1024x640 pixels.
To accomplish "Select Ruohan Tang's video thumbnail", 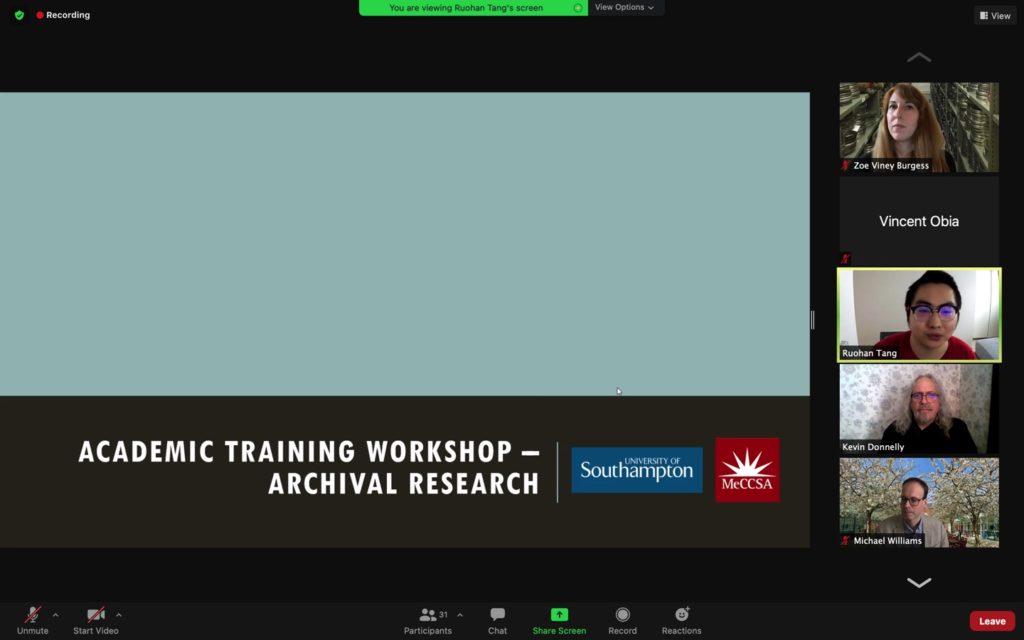I will pos(918,315).
